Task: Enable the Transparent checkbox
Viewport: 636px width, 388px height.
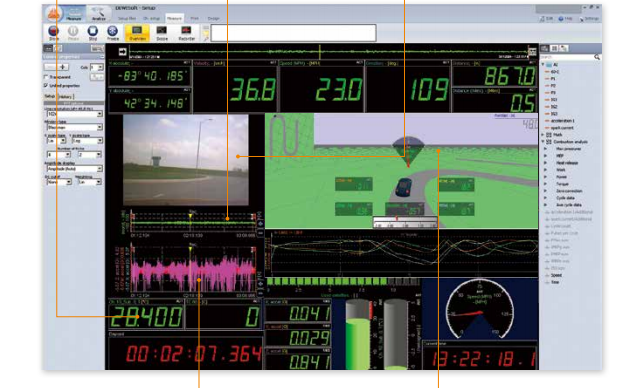Action: pos(46,77)
